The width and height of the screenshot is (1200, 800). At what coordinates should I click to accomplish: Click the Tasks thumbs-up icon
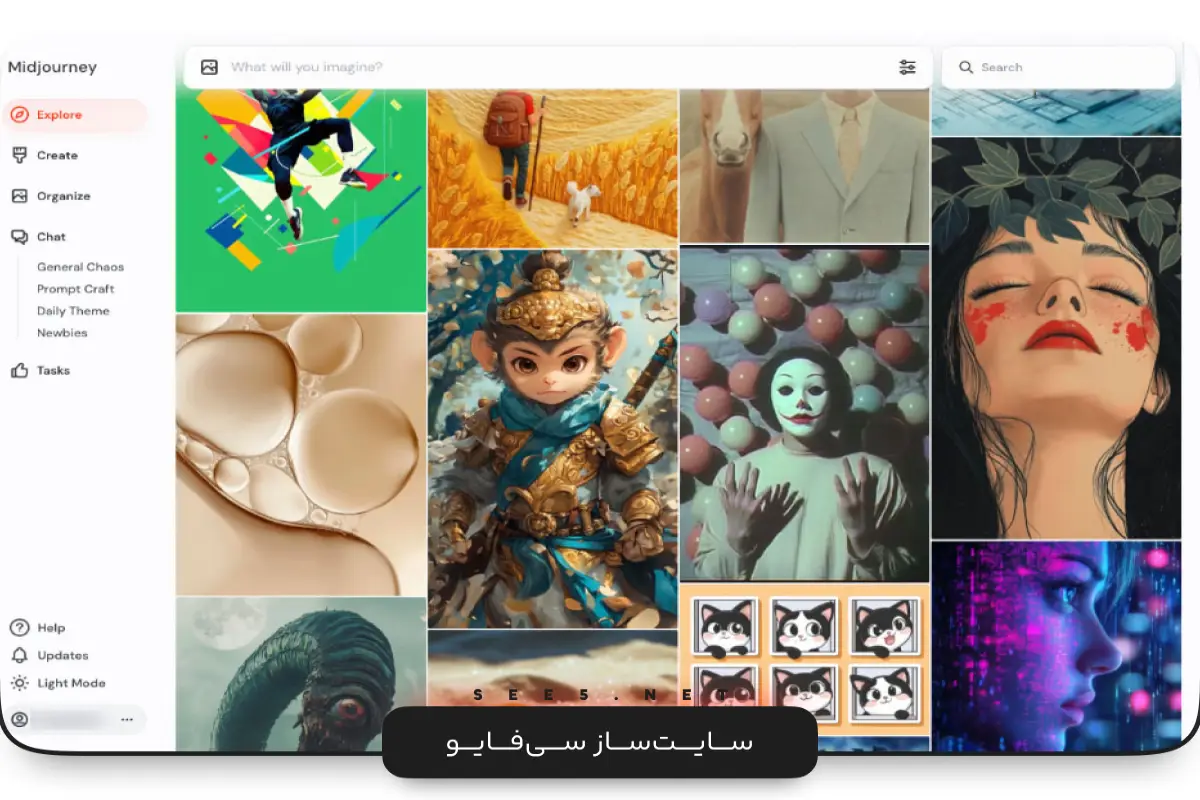click(19, 370)
